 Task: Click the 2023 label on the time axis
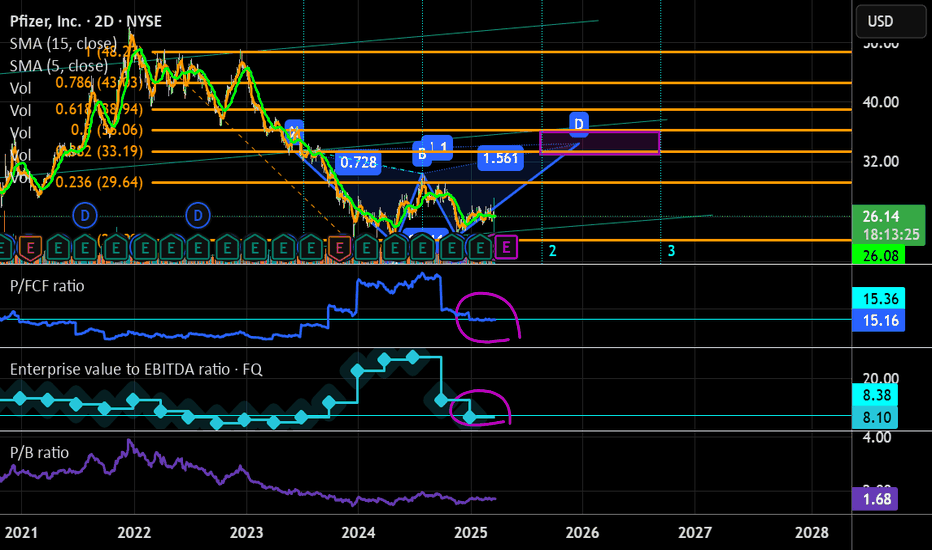[246, 532]
